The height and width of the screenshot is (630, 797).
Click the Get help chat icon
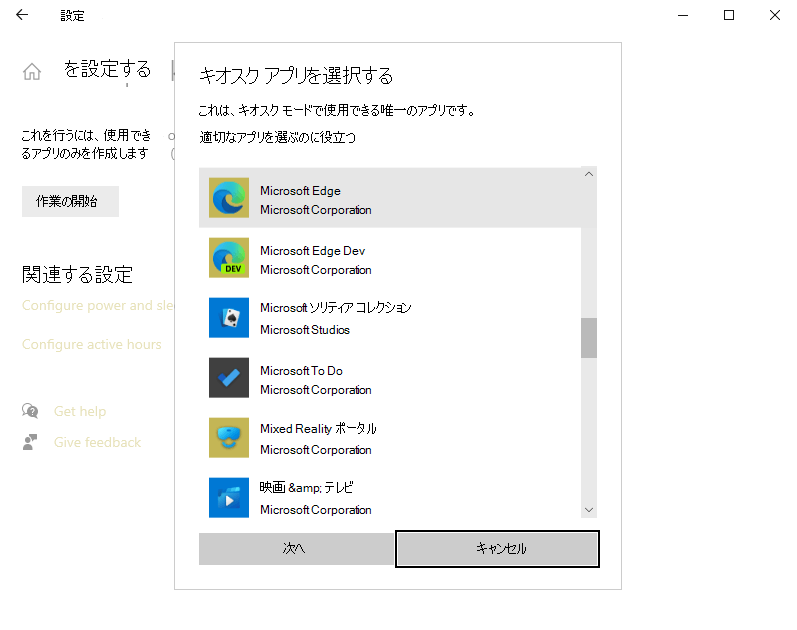coord(30,410)
